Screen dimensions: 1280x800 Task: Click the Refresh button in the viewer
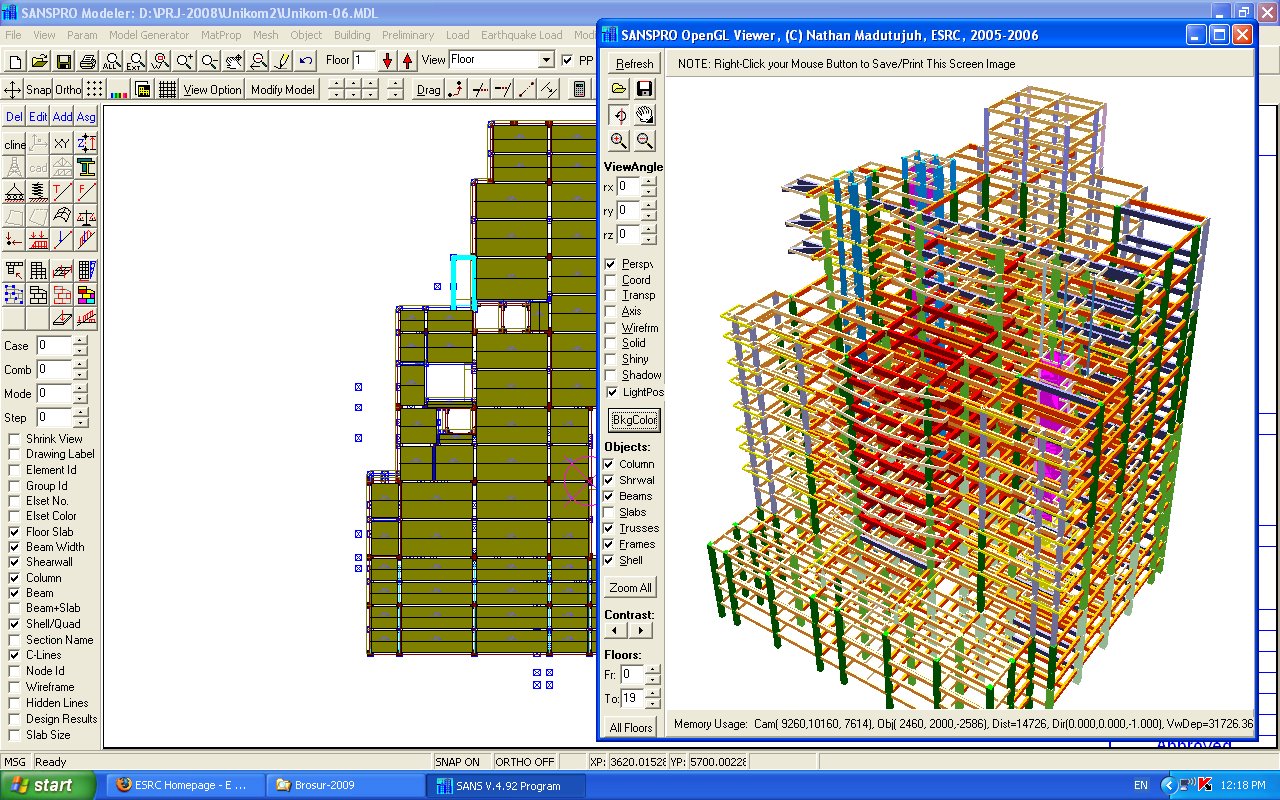[634, 63]
